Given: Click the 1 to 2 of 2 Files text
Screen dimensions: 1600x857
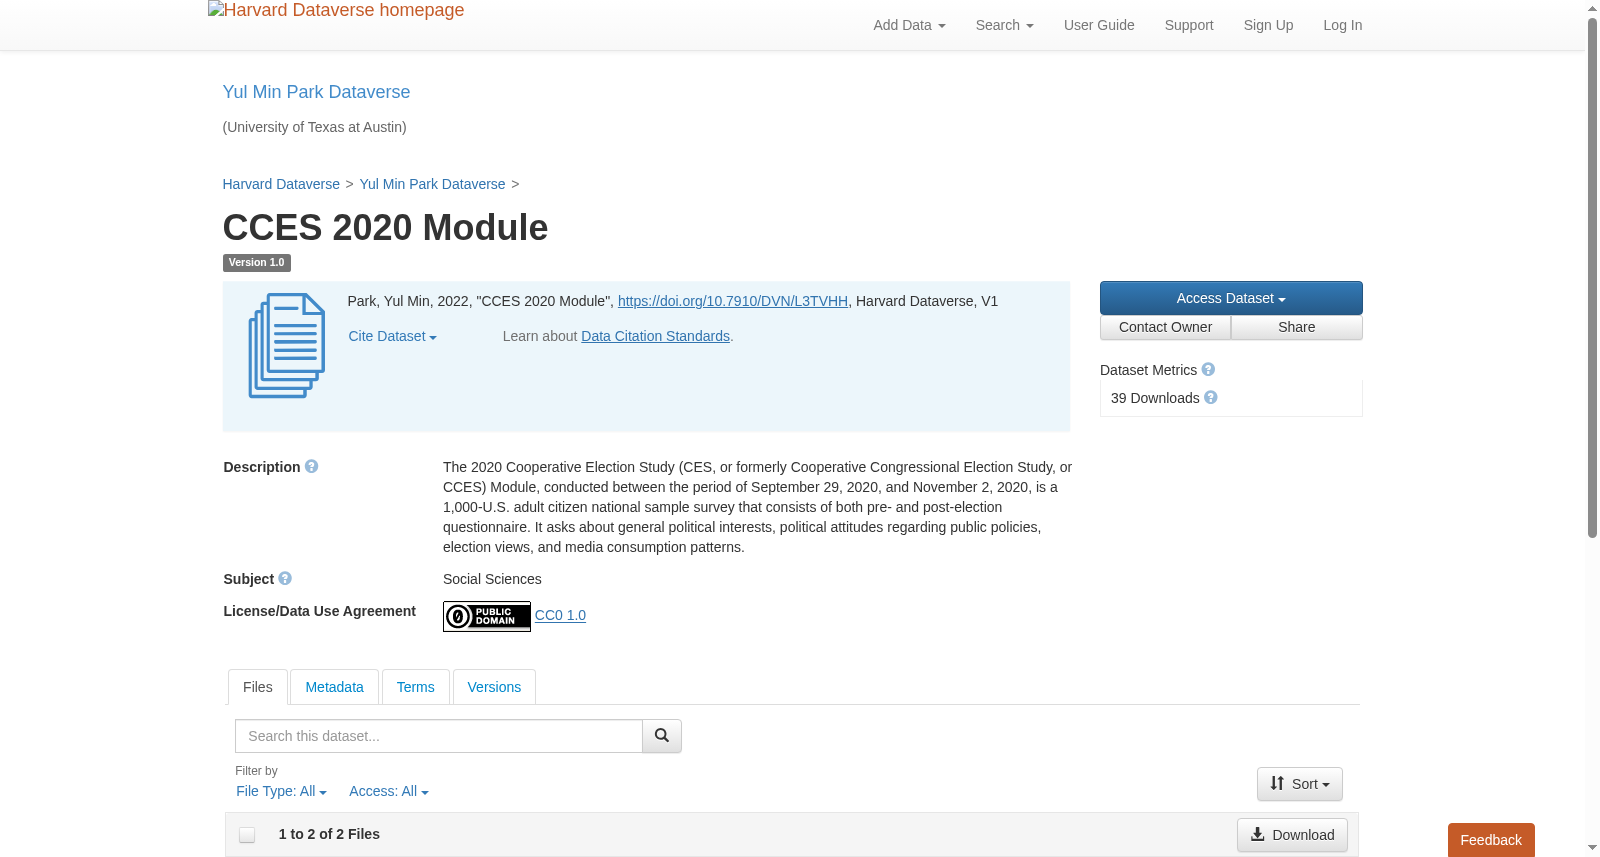Looking at the screenshot, I should click(x=329, y=834).
